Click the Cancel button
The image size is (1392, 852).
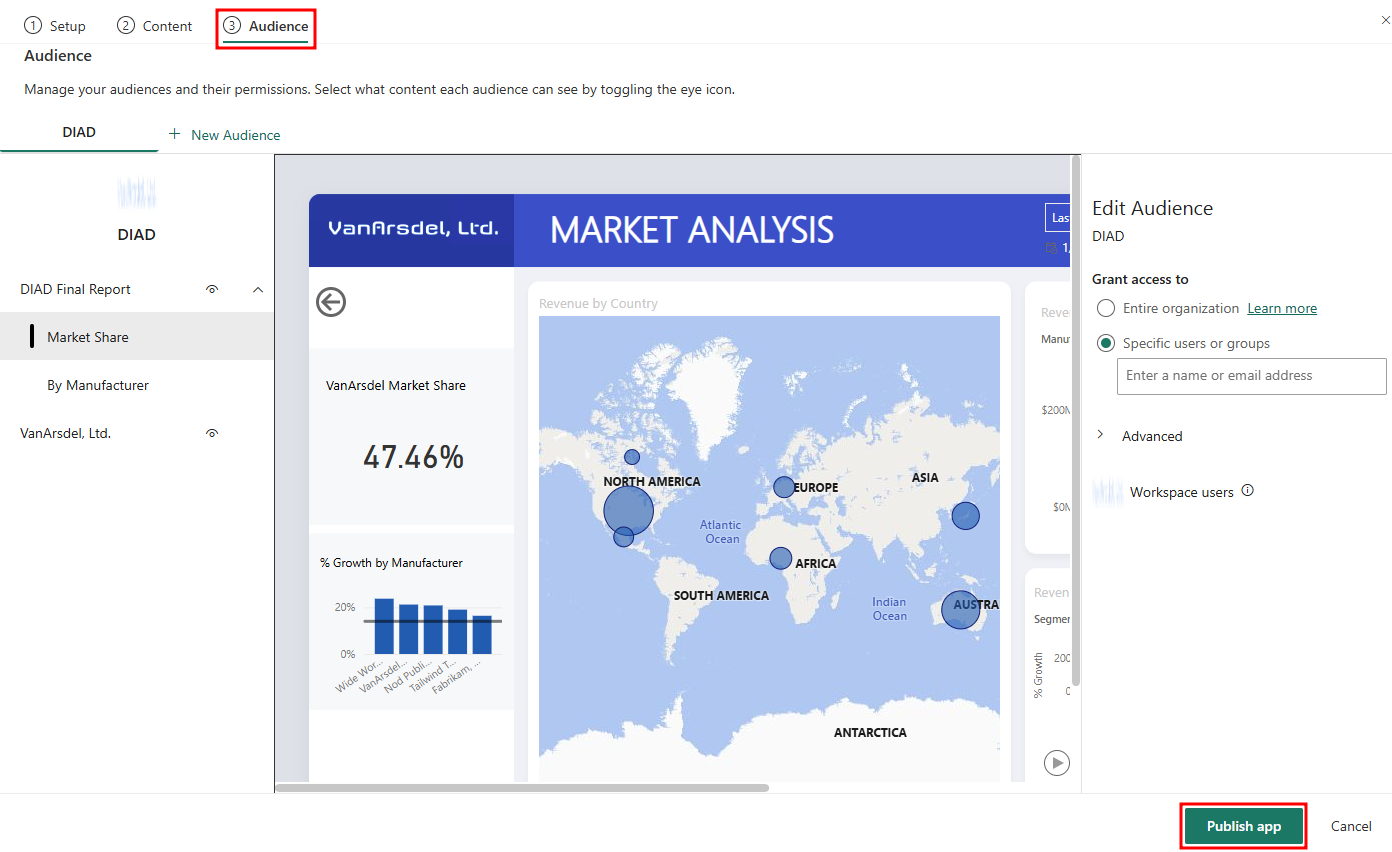point(1351,826)
